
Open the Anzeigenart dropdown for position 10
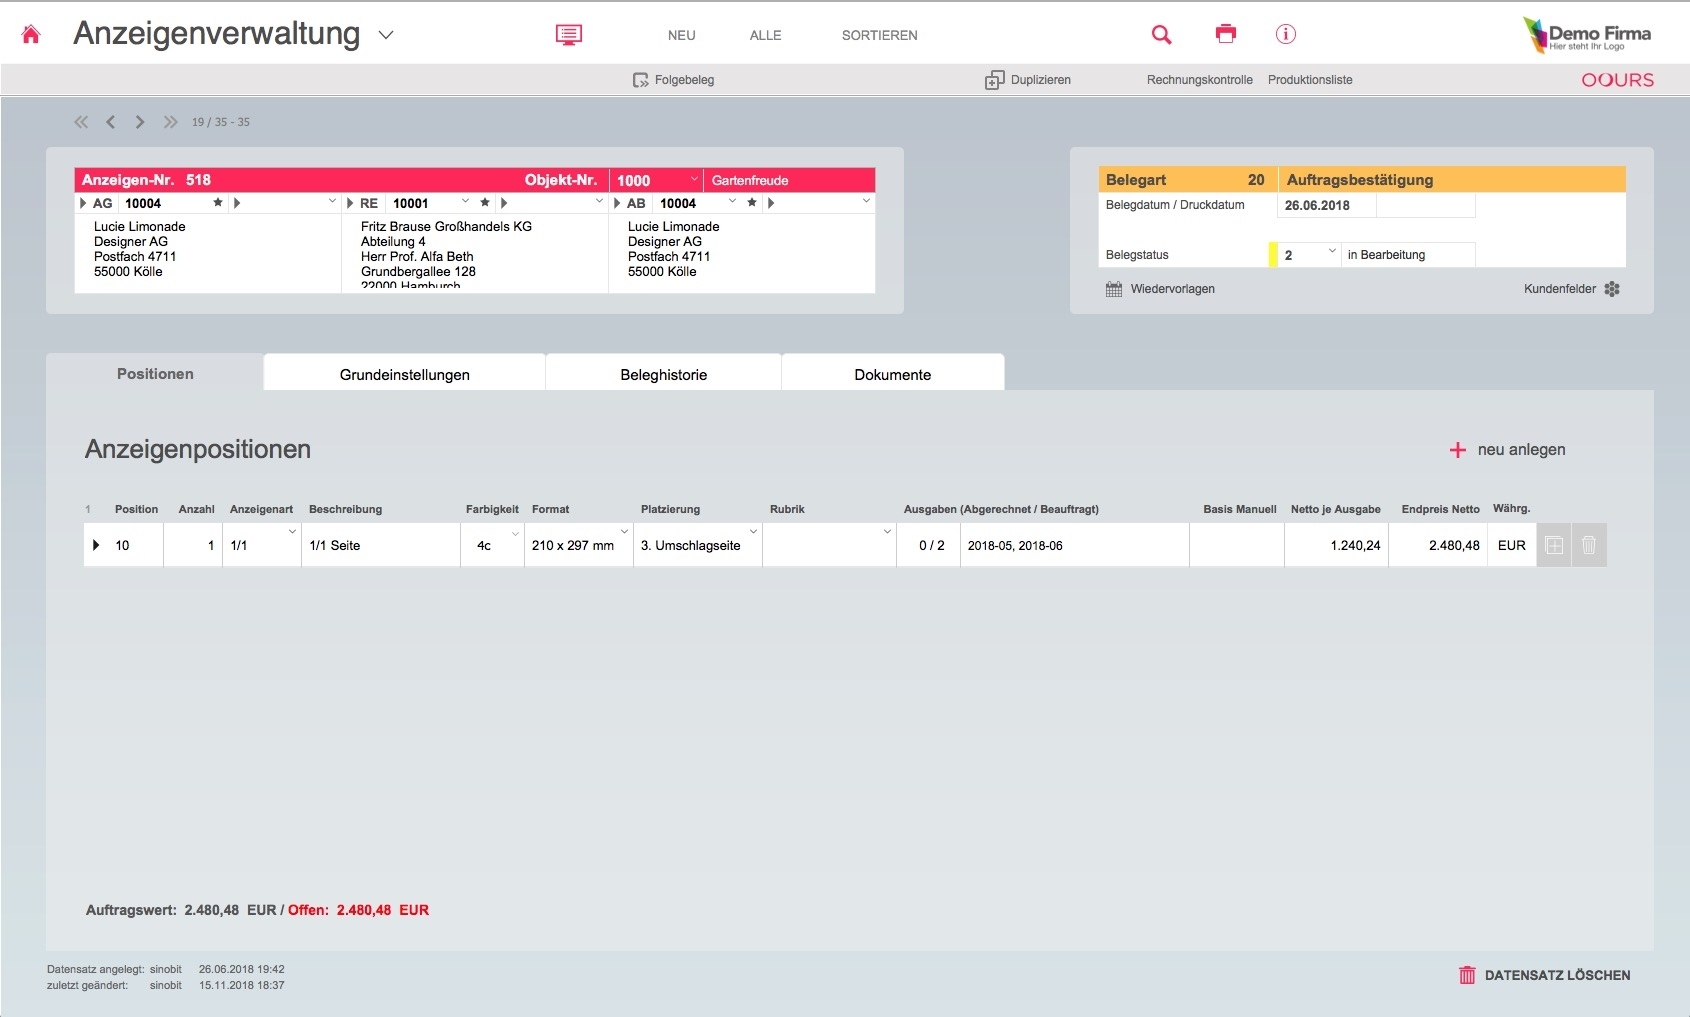point(292,531)
